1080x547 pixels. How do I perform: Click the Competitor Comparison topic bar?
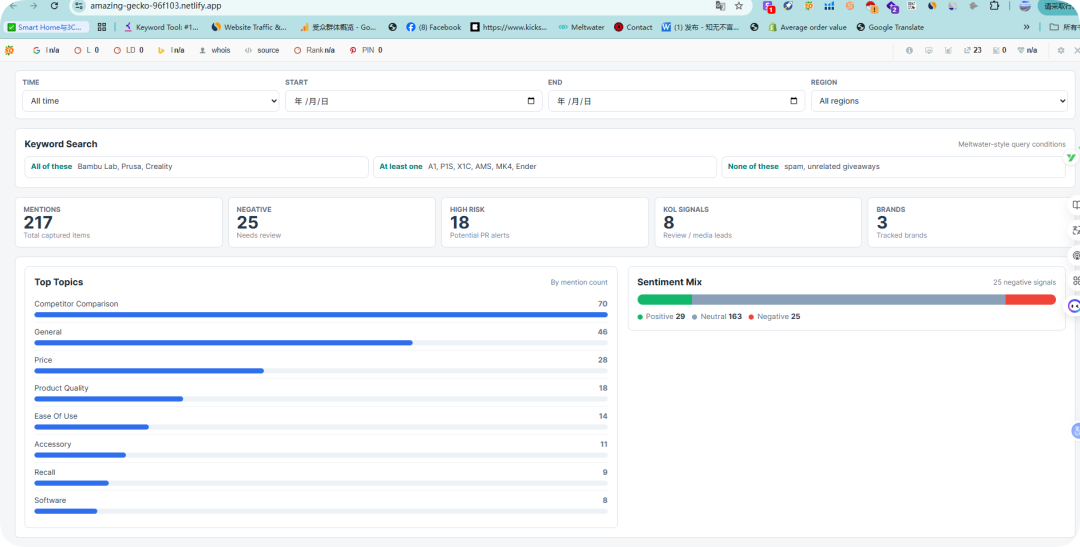coord(321,315)
